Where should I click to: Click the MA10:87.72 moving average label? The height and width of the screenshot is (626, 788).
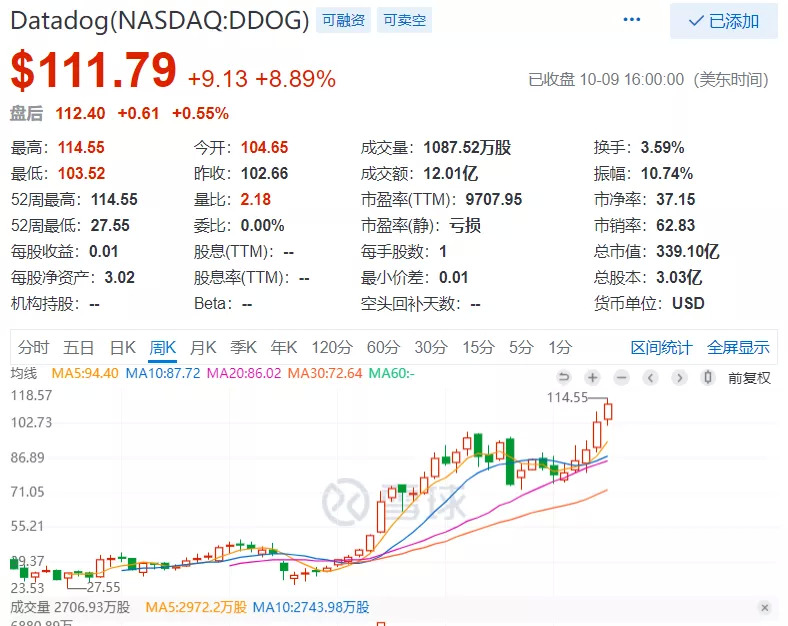point(163,373)
